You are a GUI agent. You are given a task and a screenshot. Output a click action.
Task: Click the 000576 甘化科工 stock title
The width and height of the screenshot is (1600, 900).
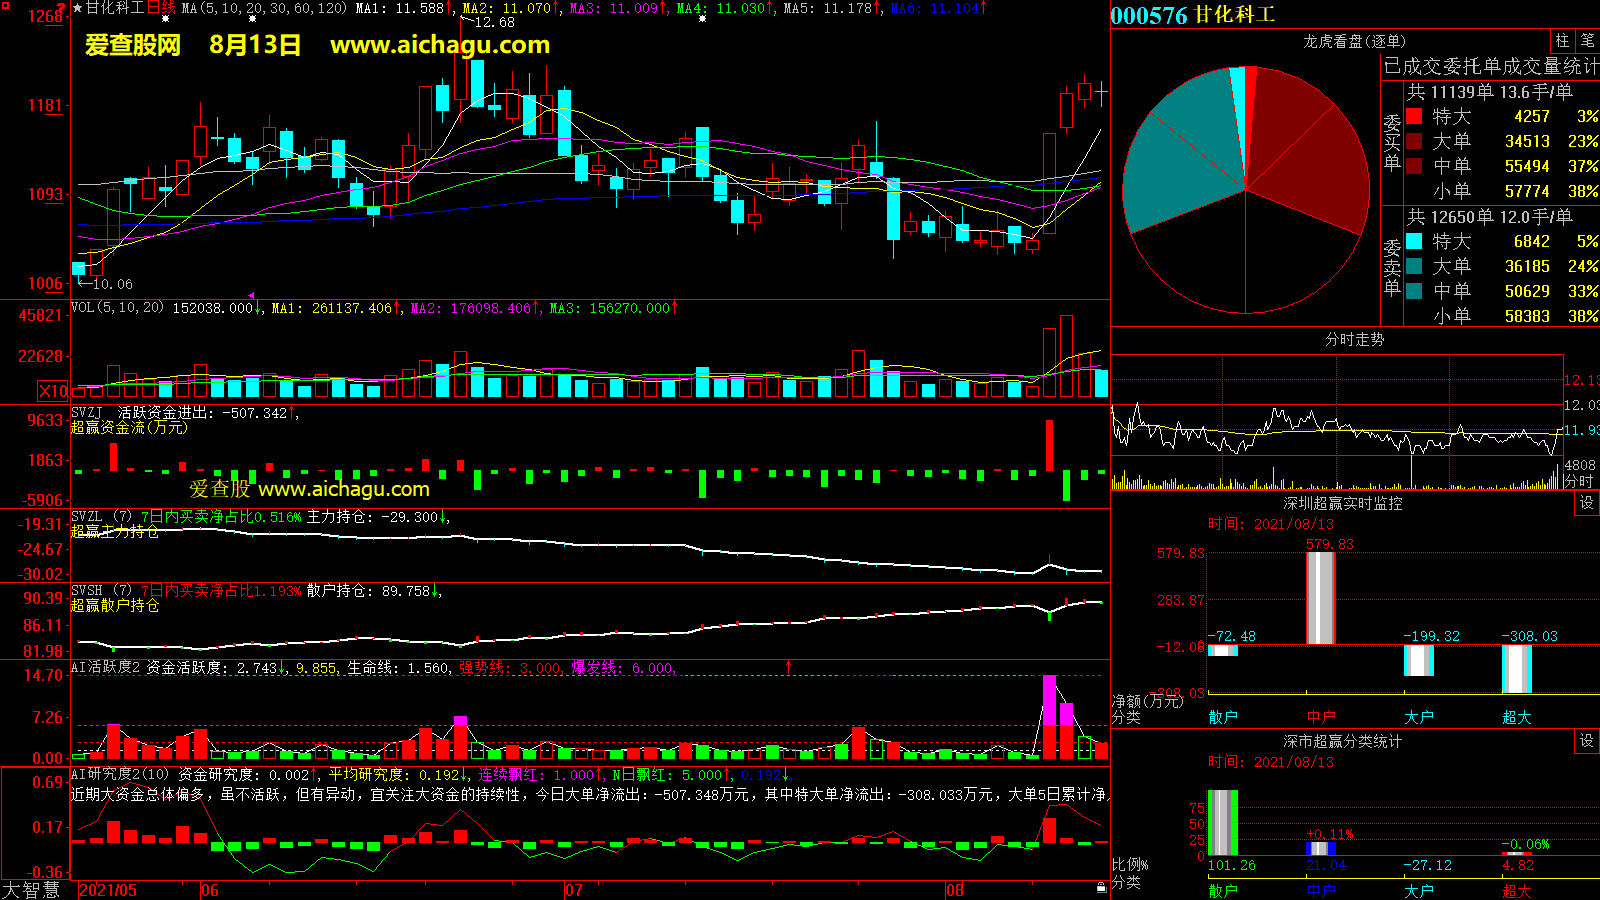coord(1192,15)
